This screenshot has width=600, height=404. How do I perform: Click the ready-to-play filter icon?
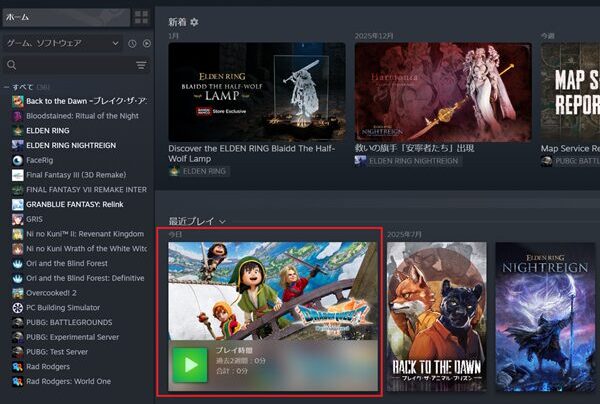(x=147, y=44)
